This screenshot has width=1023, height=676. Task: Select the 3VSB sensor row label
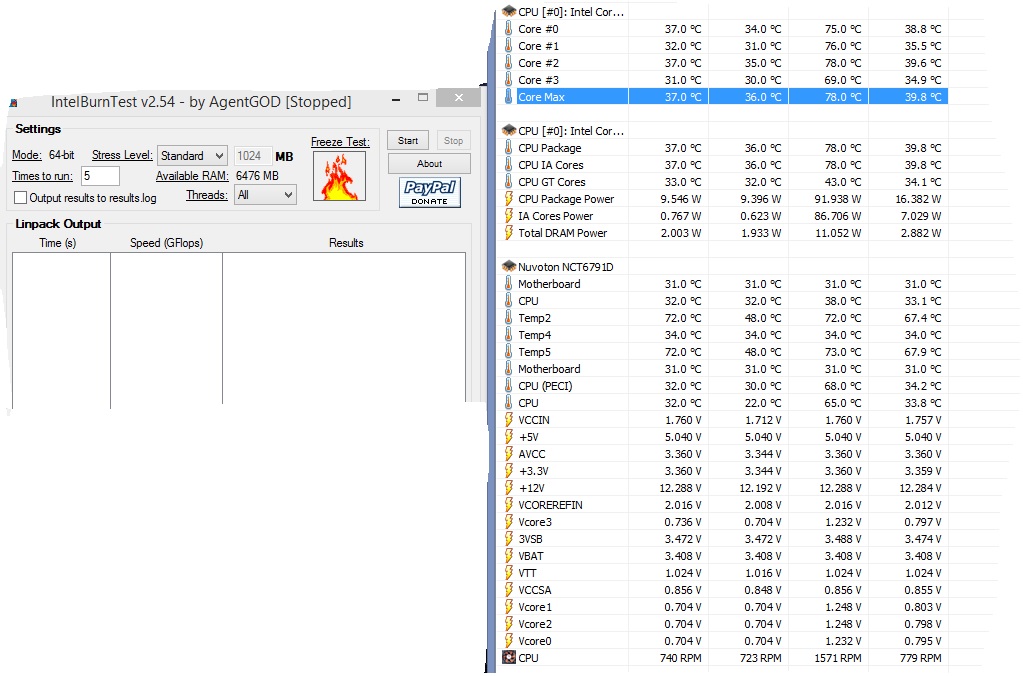530,538
